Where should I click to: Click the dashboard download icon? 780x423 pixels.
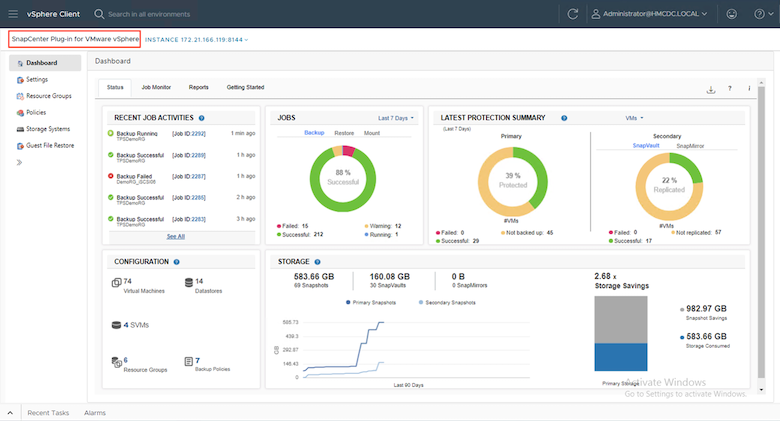point(711,88)
